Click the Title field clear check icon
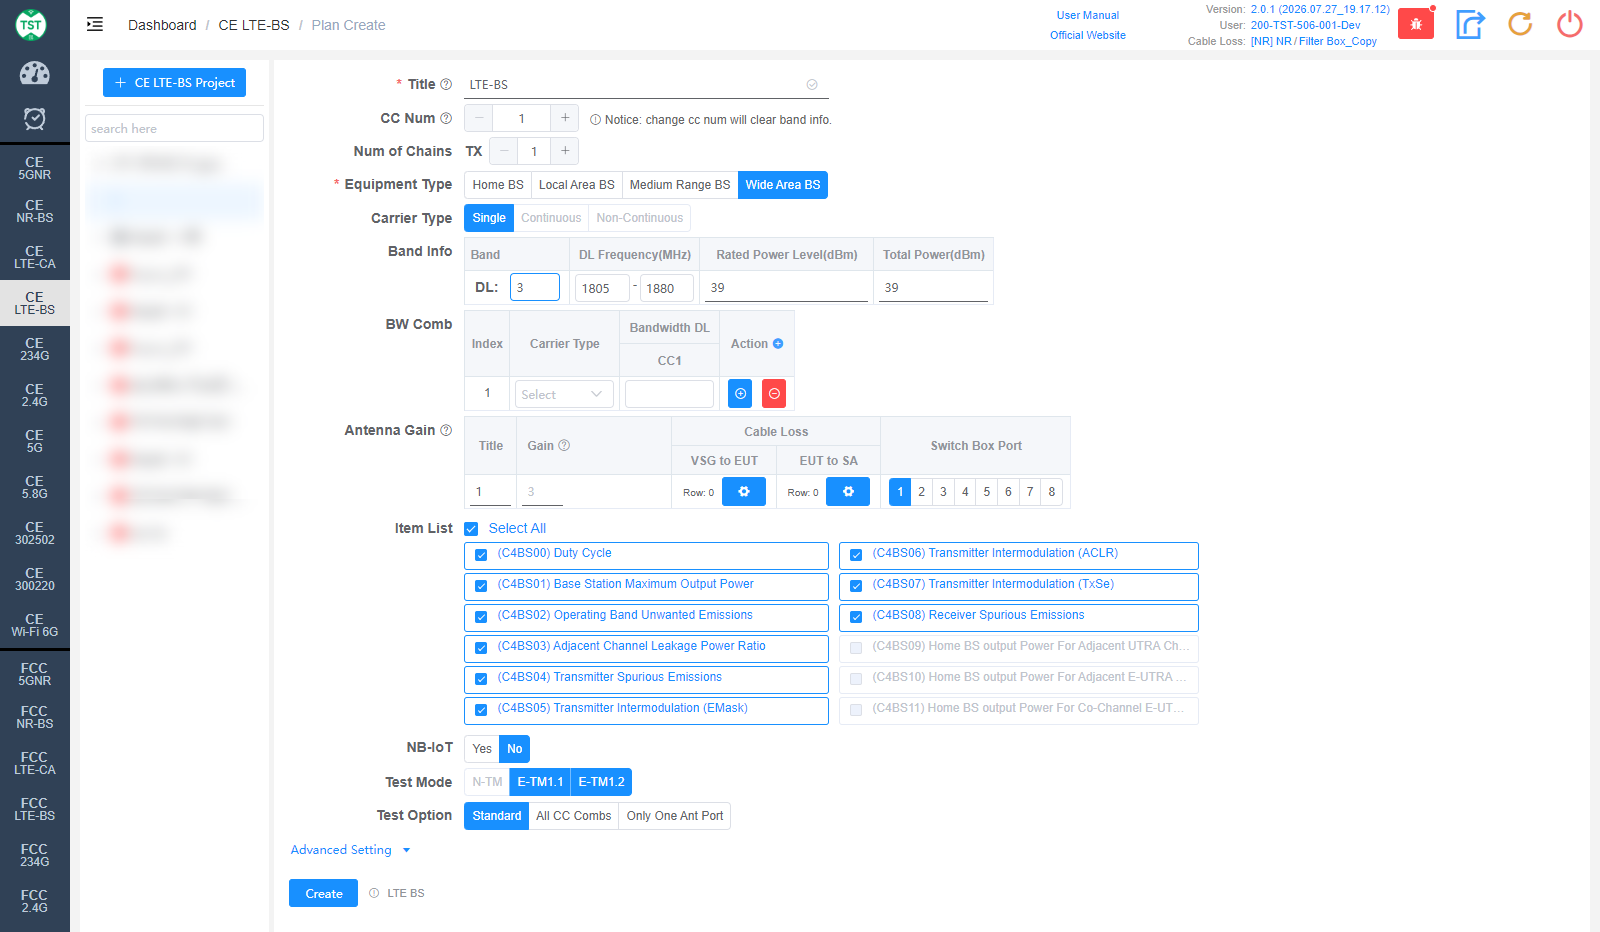1600x932 pixels. (x=812, y=85)
